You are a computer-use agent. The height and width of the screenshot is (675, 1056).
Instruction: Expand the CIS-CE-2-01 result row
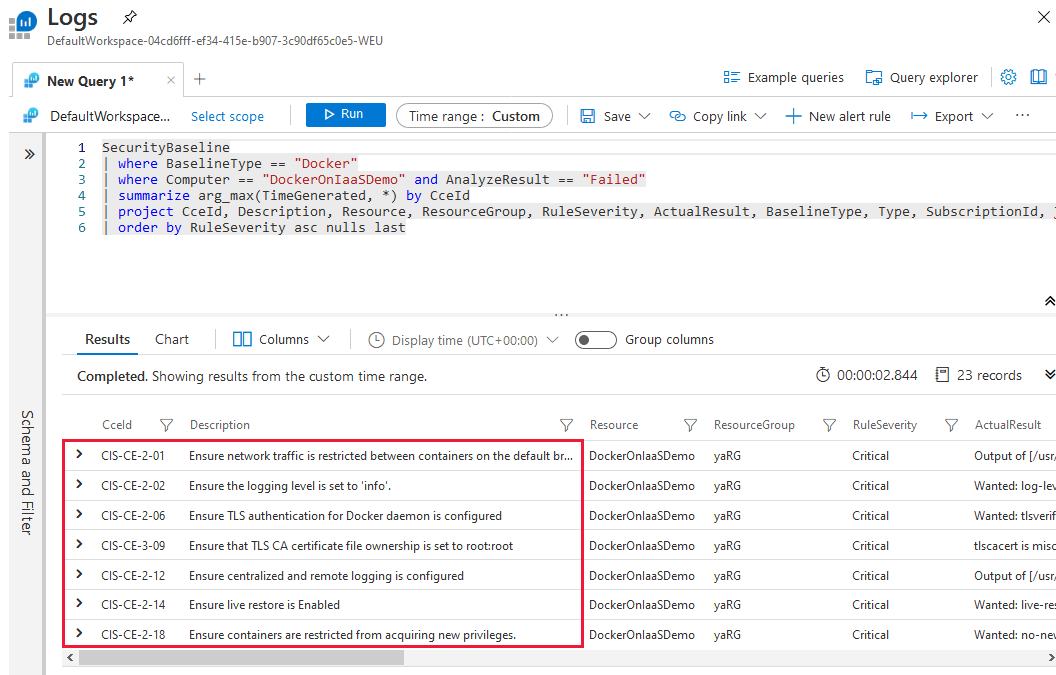coord(79,455)
